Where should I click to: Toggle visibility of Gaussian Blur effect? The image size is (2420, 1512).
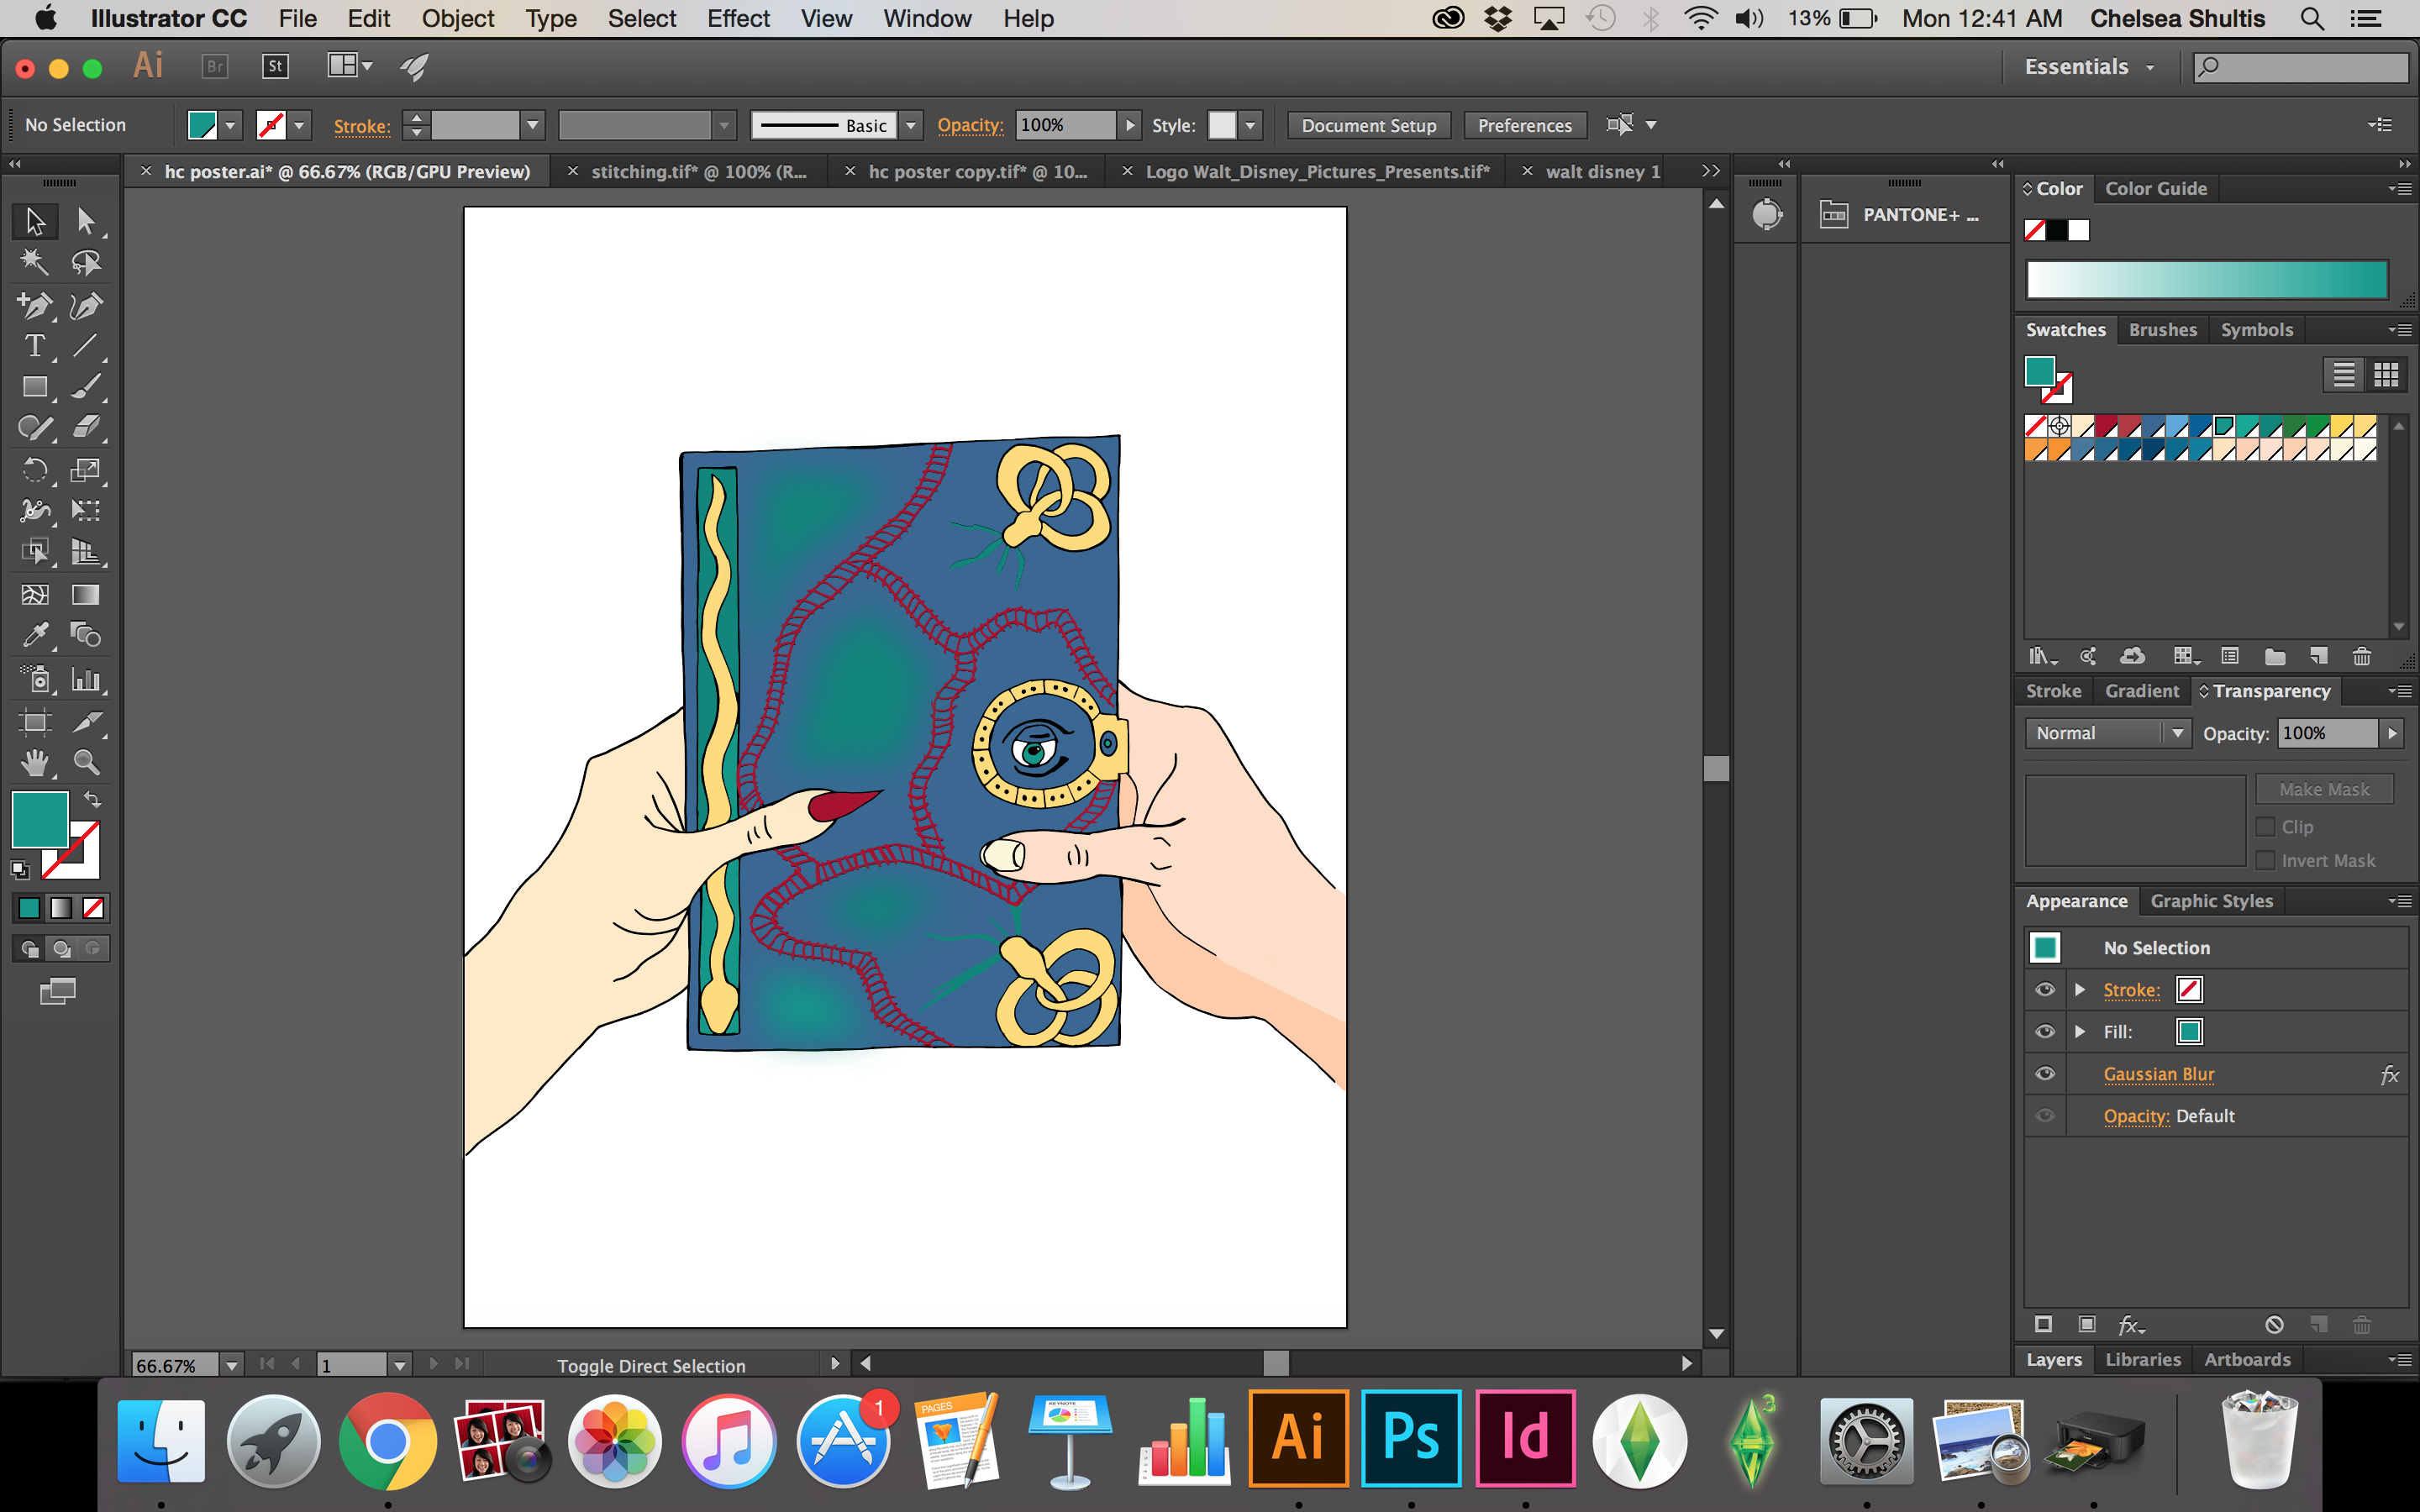2045,1074
